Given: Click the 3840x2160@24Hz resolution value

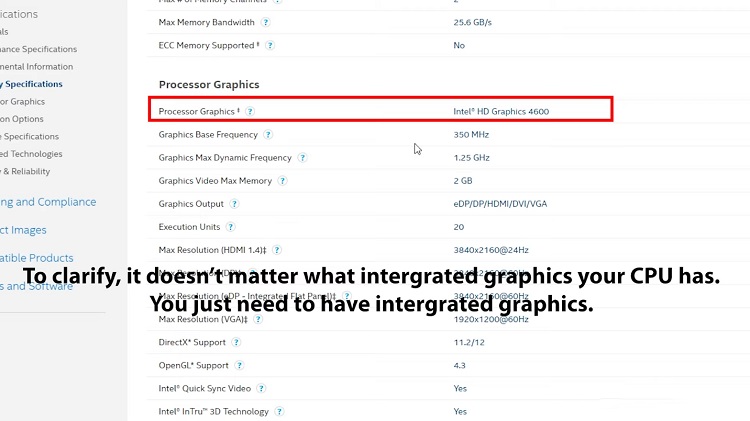Looking at the screenshot, I should 491,250.
